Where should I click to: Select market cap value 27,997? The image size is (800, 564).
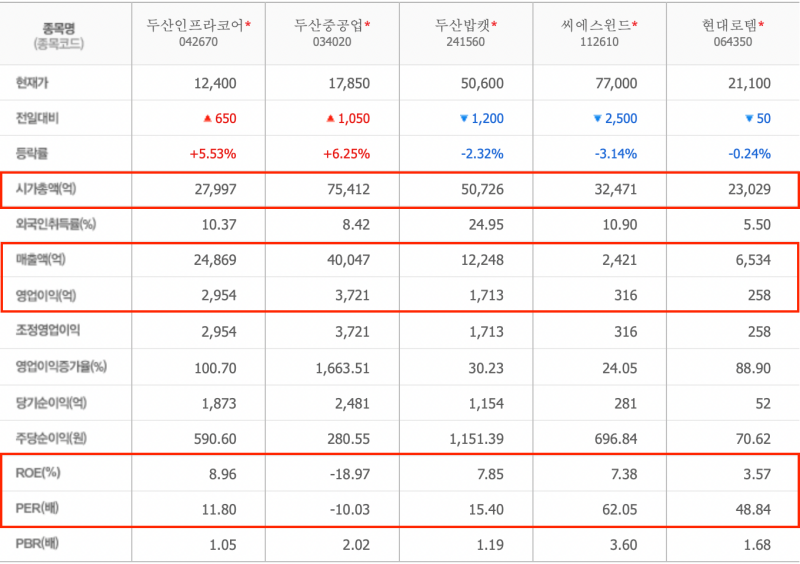coord(215,189)
